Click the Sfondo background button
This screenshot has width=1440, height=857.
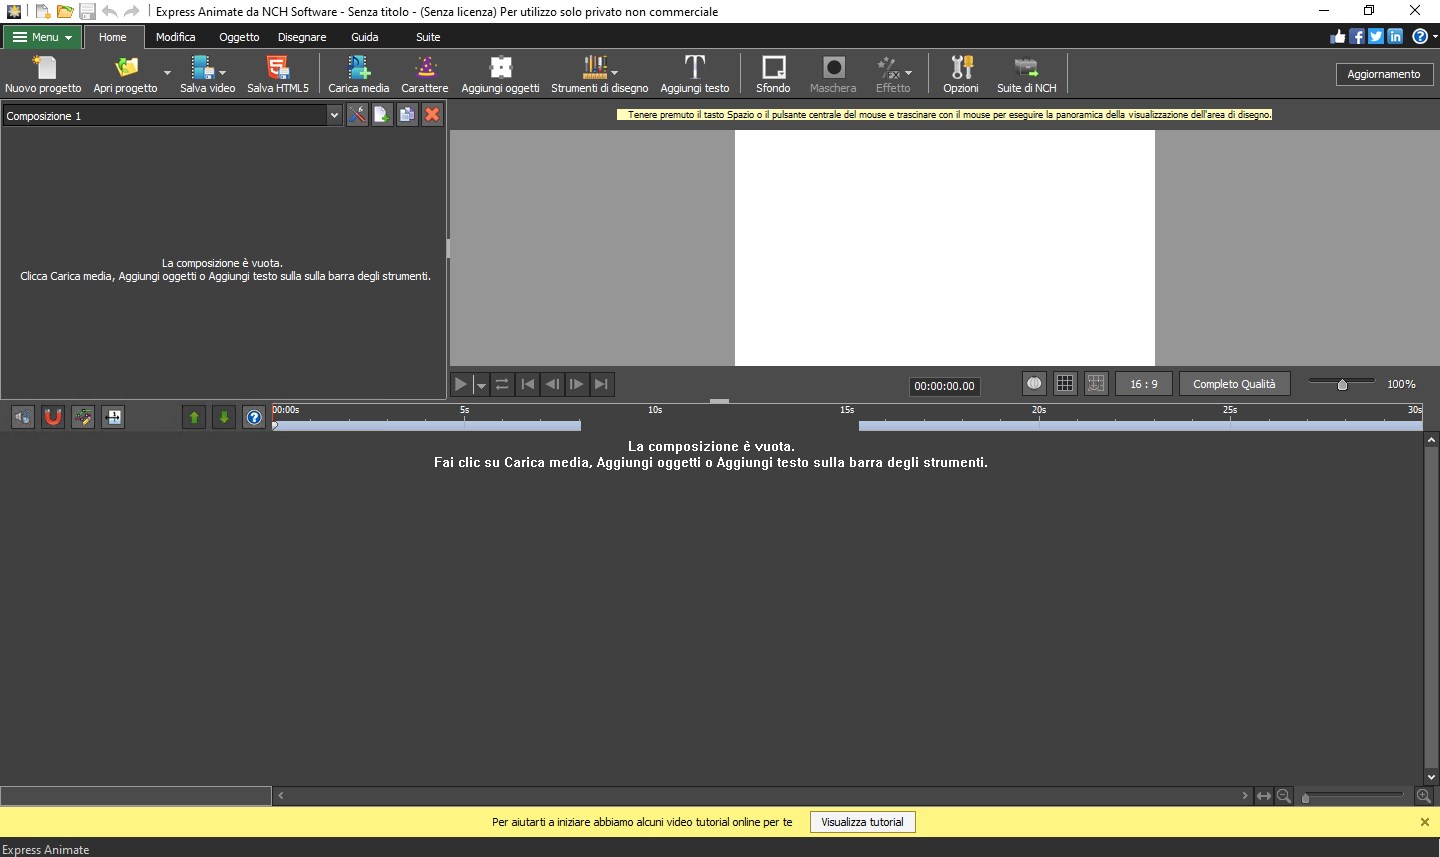(773, 75)
